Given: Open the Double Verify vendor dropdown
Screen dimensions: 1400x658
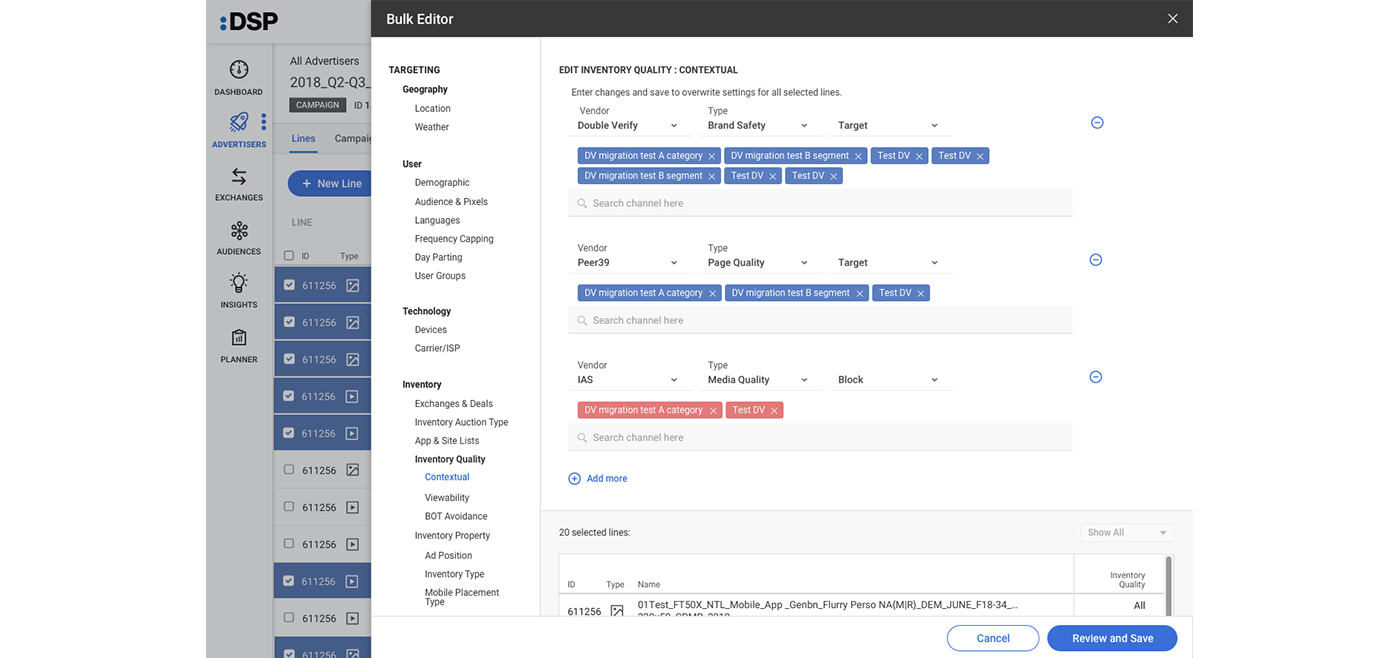Looking at the screenshot, I should click(629, 126).
